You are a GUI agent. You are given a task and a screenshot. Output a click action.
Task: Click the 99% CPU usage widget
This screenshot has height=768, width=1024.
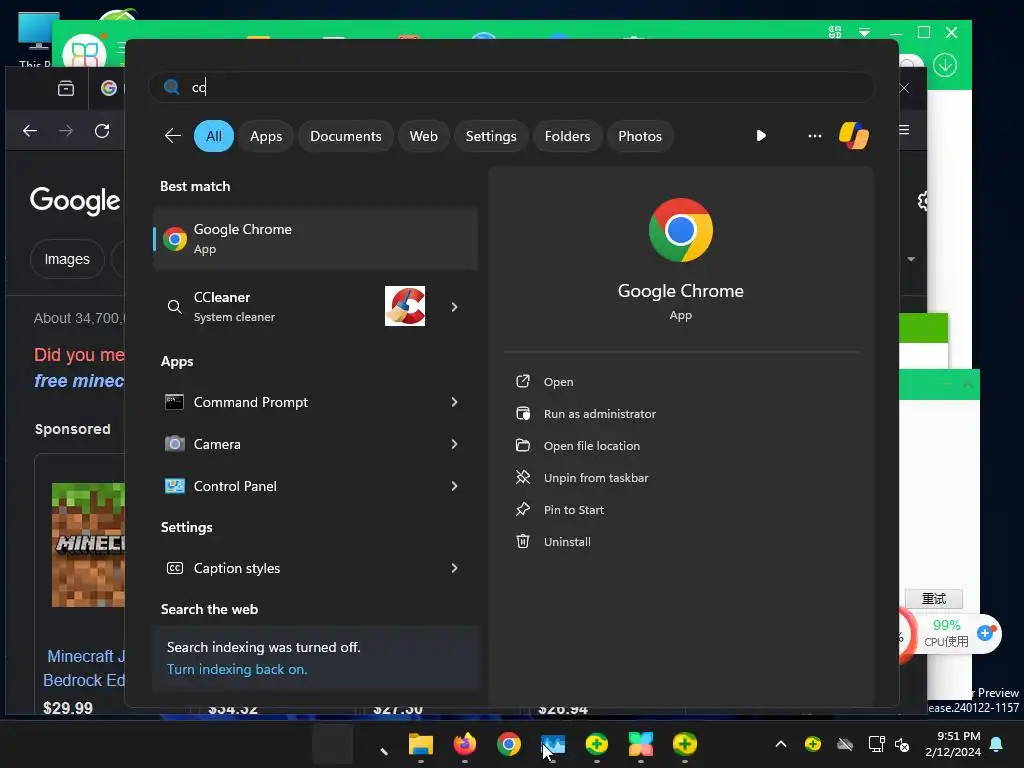pyautogui.click(x=946, y=633)
